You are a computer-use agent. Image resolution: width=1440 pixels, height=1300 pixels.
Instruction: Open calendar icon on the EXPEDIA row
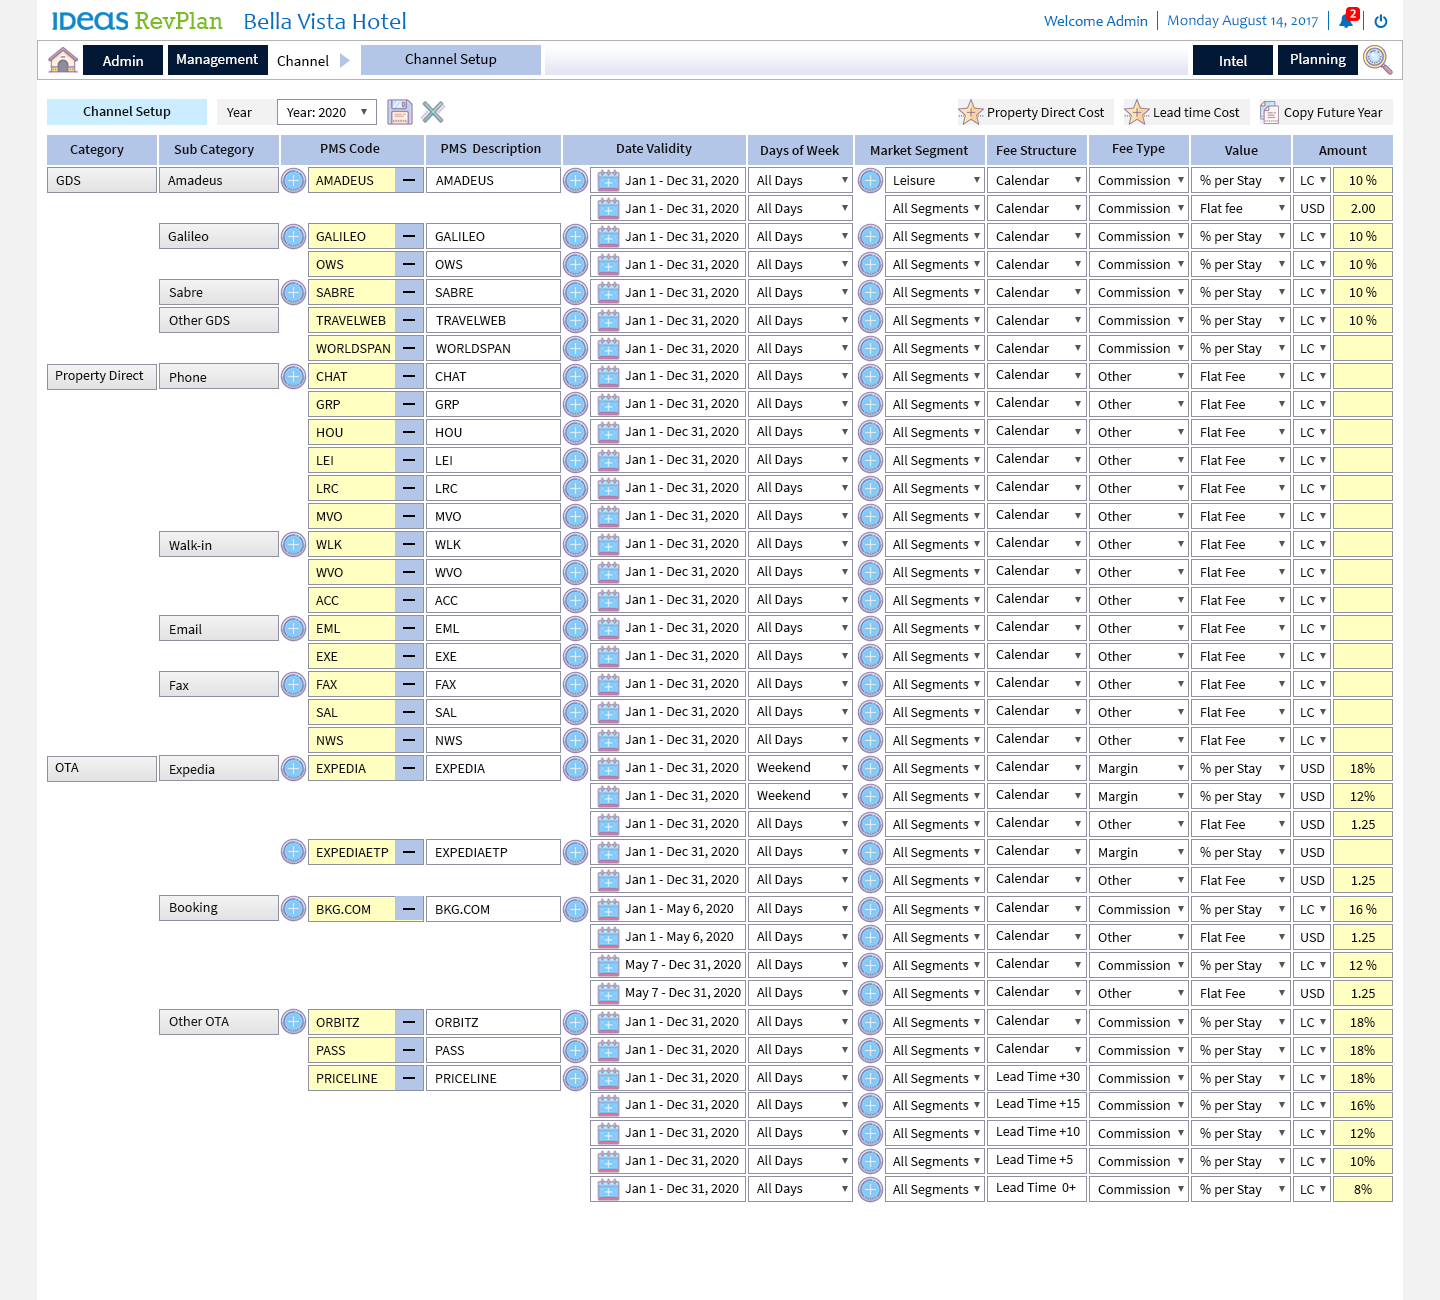pyautogui.click(x=608, y=769)
